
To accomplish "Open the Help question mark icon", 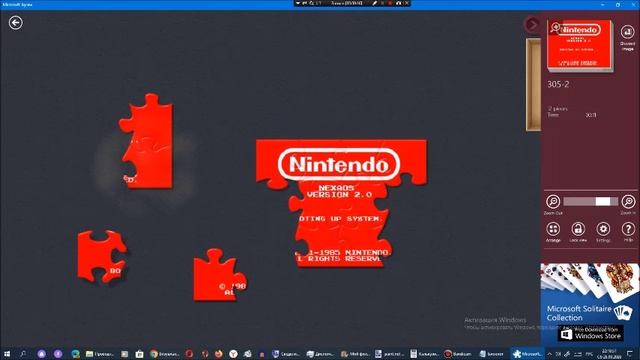I will pos(628,229).
